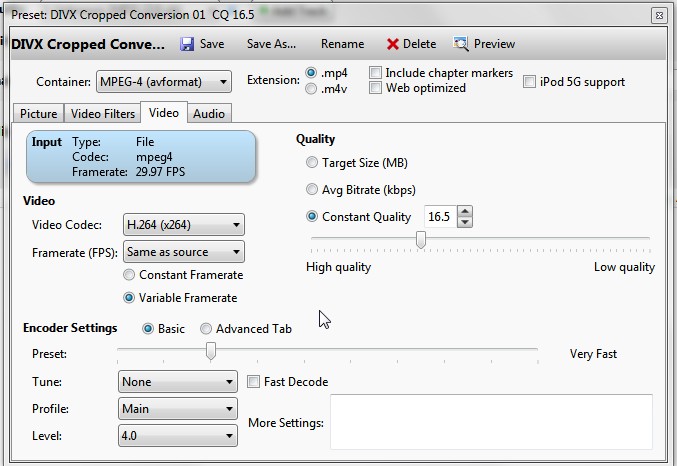The image size is (677, 466).
Task: Click the encoder Preset slider handle
Action: click(x=211, y=351)
